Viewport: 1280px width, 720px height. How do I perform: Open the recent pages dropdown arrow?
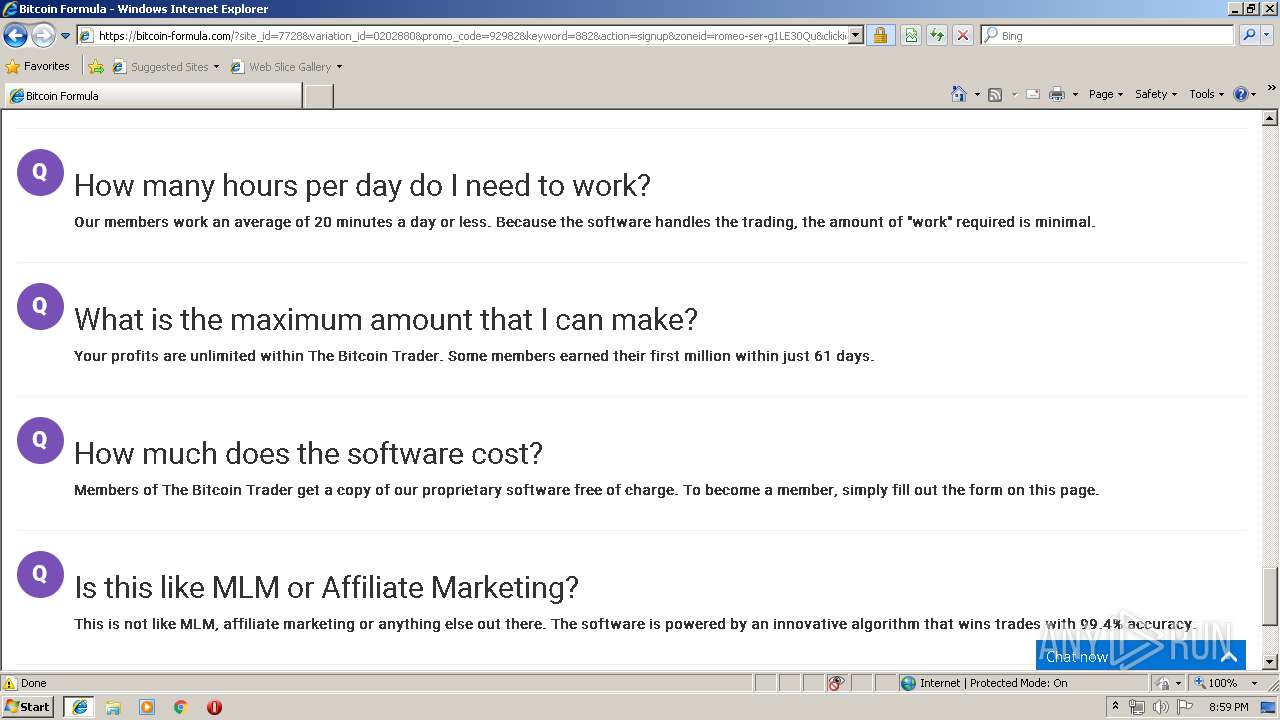point(65,36)
